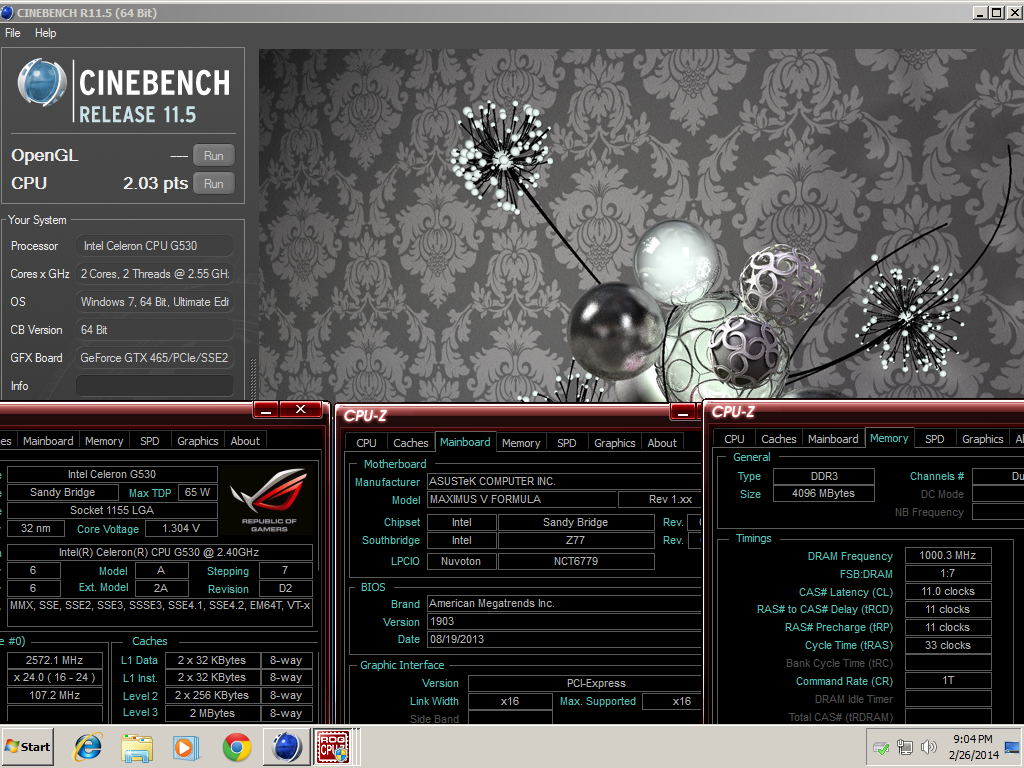Click the Cinebench rendered scene image
The height and width of the screenshot is (768, 1024).
point(641,225)
